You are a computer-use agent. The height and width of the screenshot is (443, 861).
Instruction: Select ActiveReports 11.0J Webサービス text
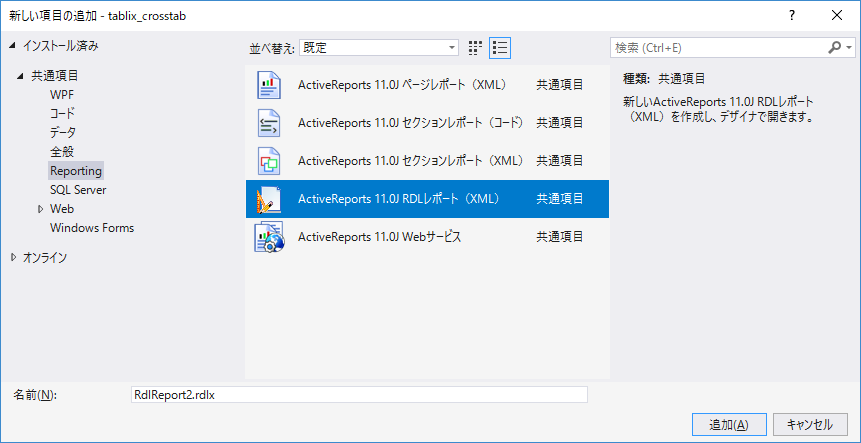379,237
